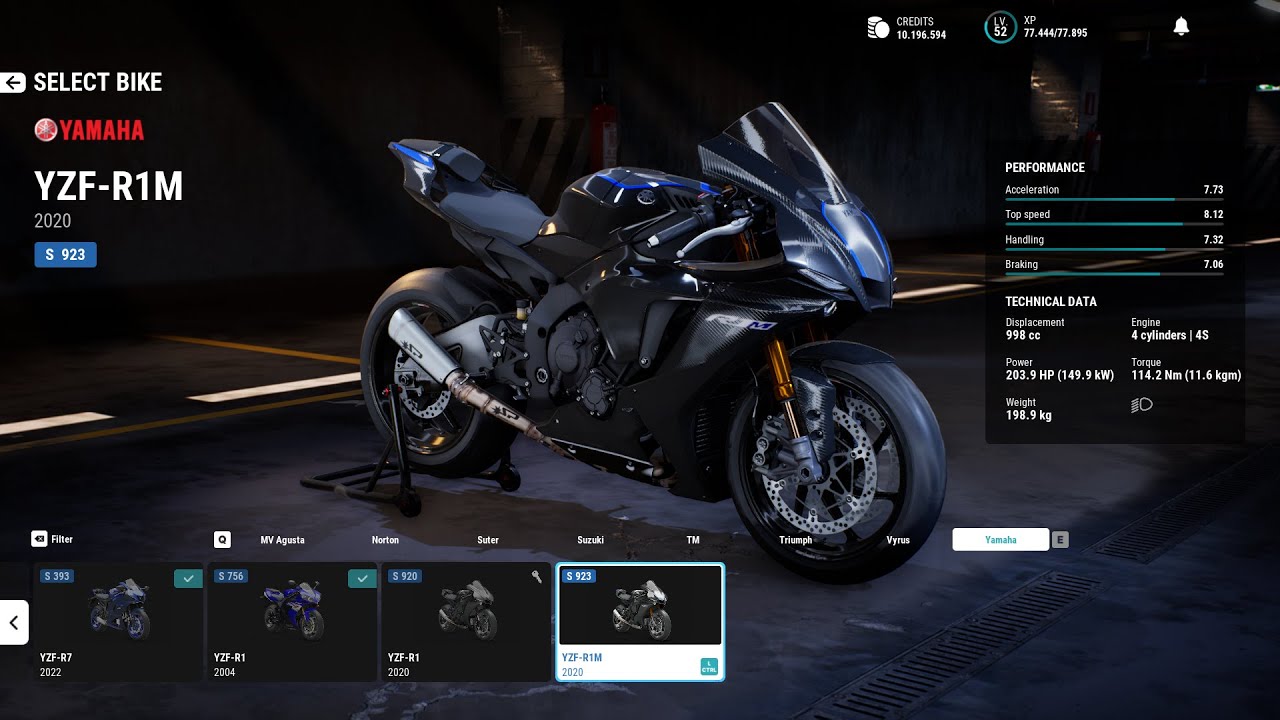Viewport: 1280px width, 720px height.
Task: Select the YZF-R1M 2020 bike card
Action: tap(640, 622)
